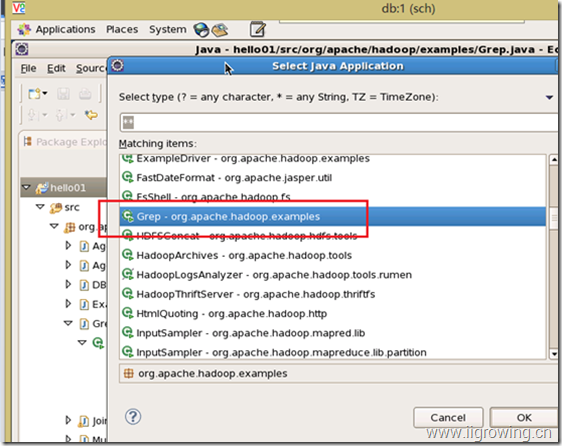
Task: Select FsShell - org.apache.hadoop.fs
Action: tap(333, 197)
